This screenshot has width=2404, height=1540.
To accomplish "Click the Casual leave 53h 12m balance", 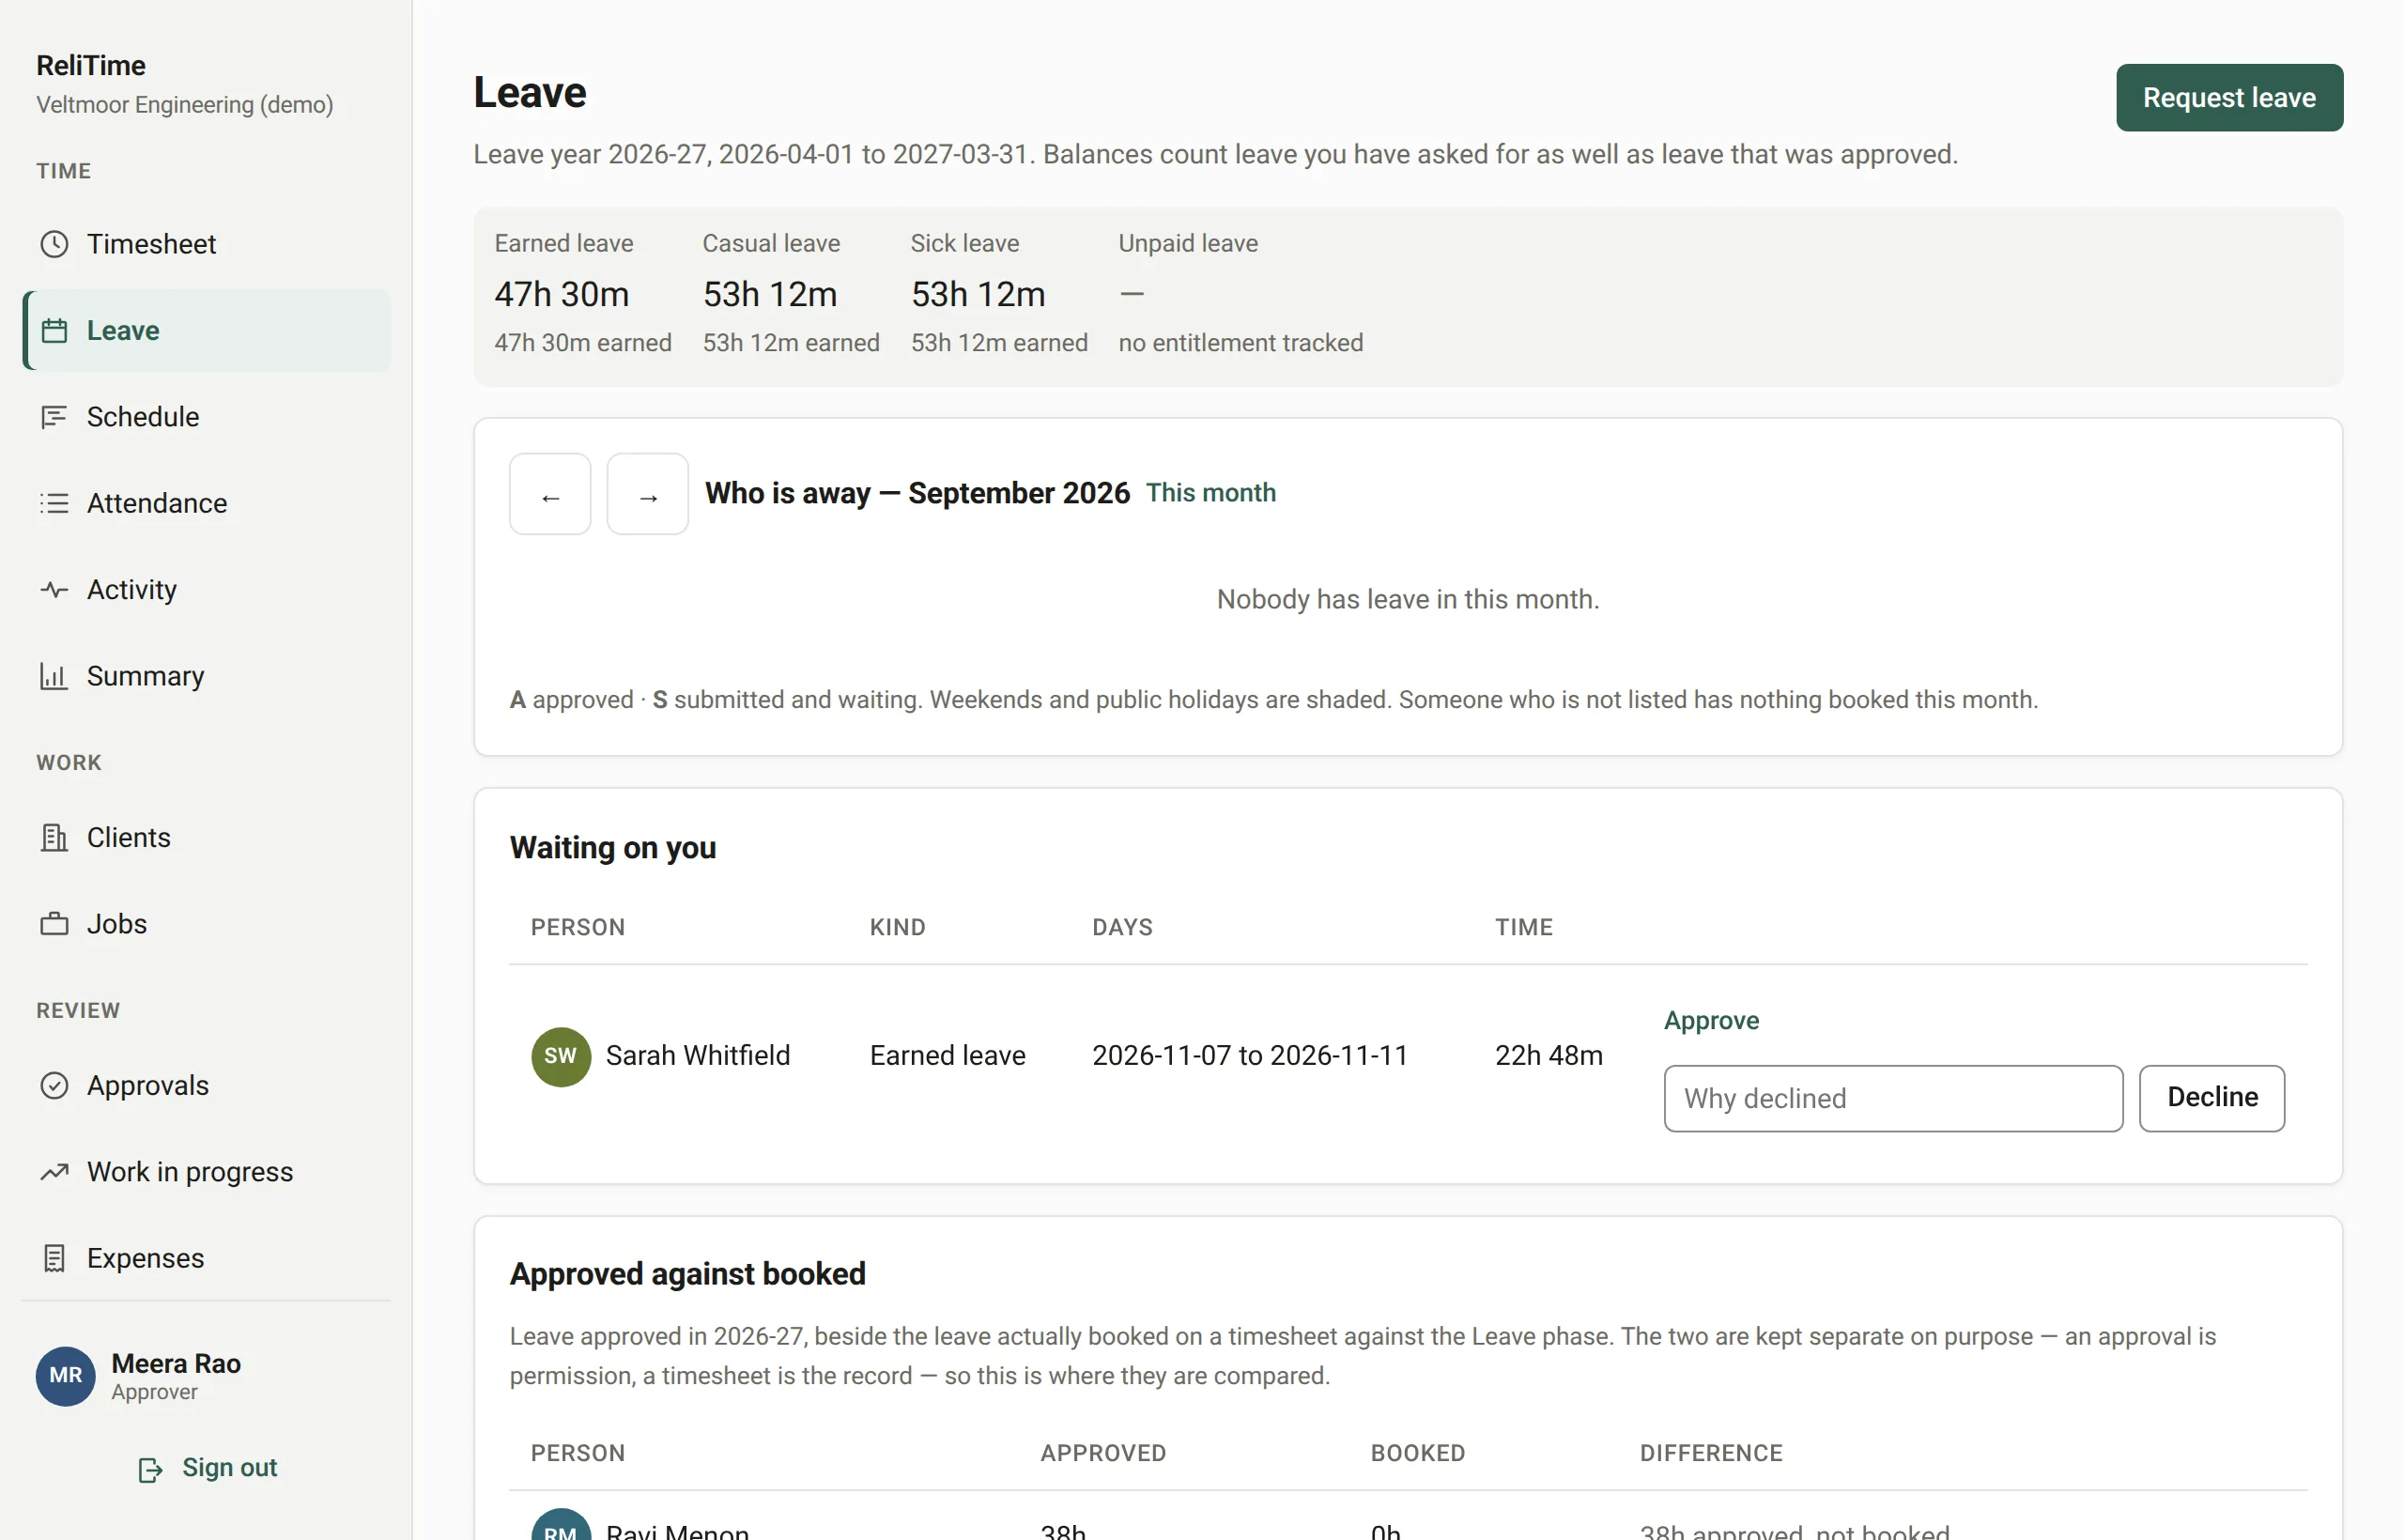I will tap(770, 295).
